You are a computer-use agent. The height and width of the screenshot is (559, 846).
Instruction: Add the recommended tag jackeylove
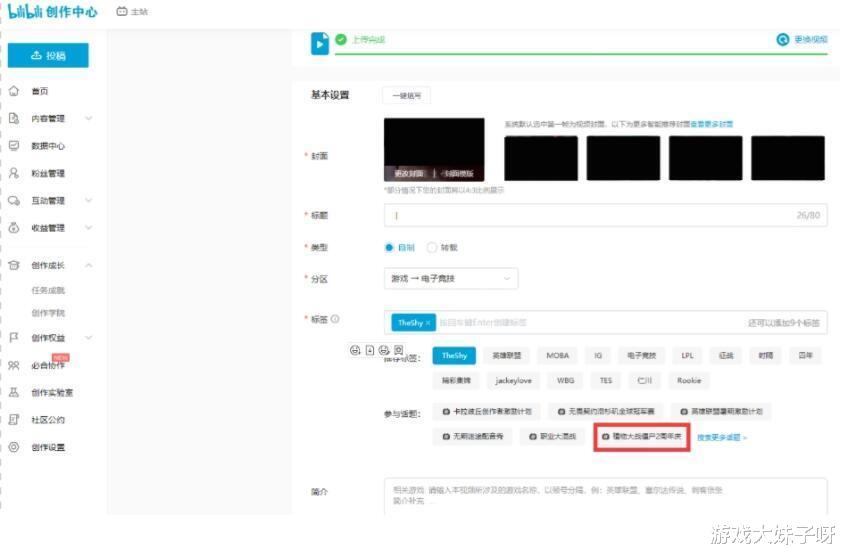click(x=513, y=380)
